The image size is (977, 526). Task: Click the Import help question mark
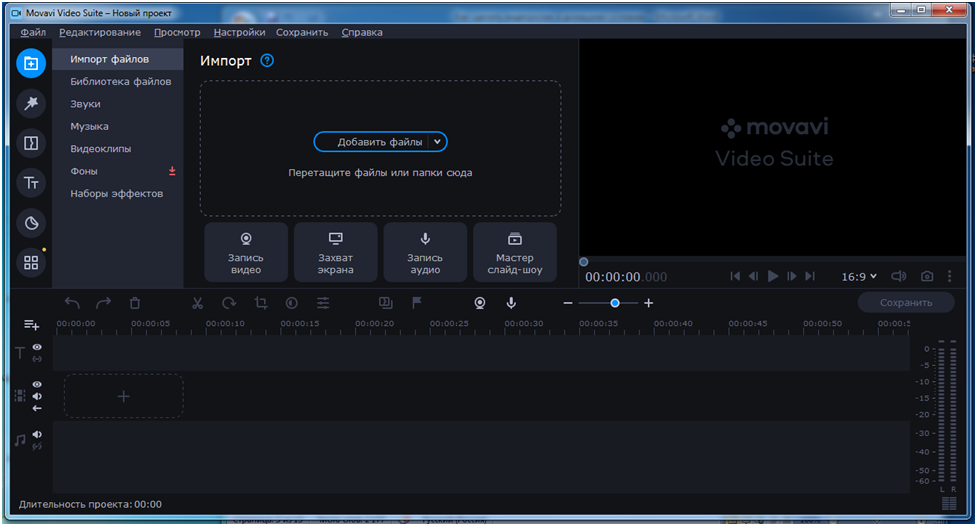pyautogui.click(x=267, y=60)
